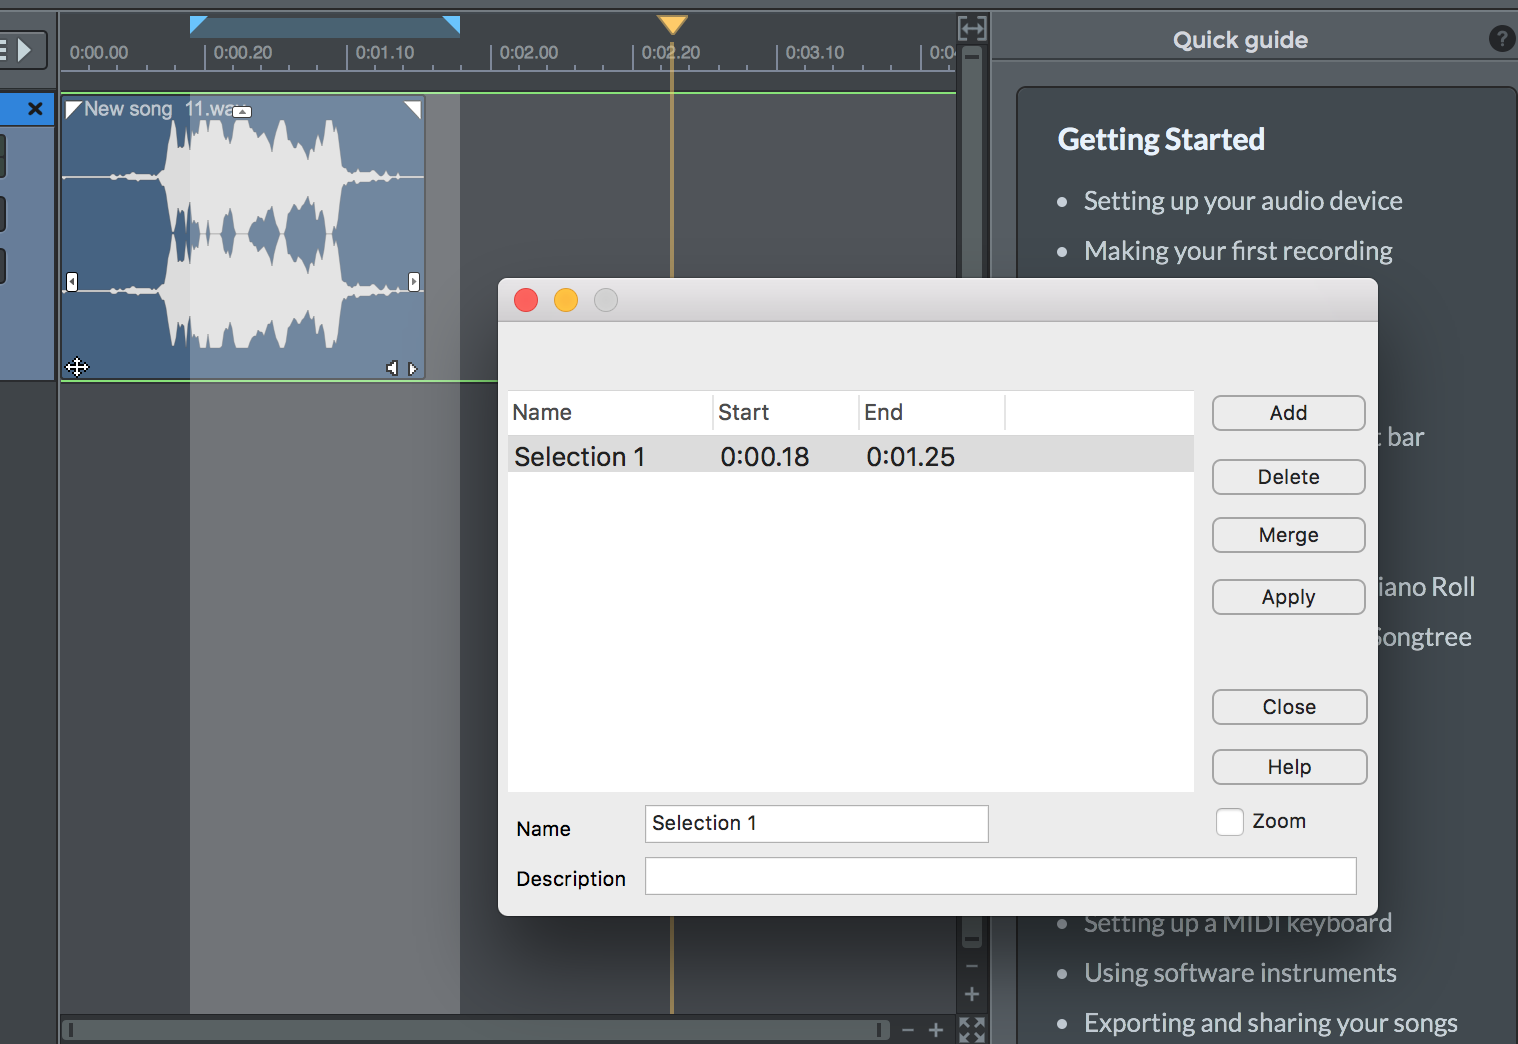Click the End column header
This screenshot has width=1518, height=1044.
[x=931, y=412]
